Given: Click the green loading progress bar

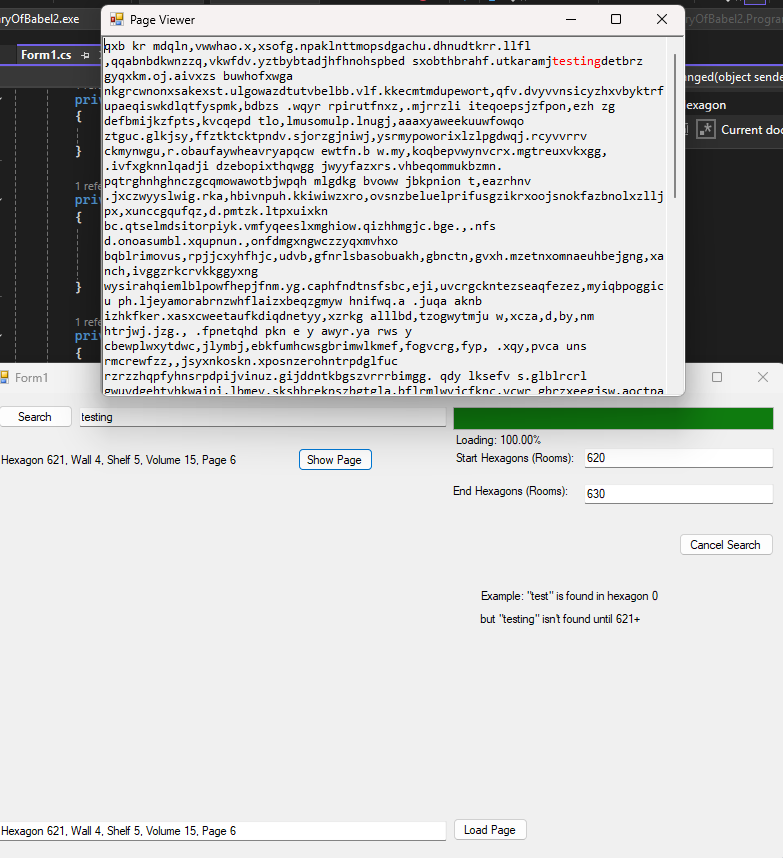Looking at the screenshot, I should click(613, 418).
